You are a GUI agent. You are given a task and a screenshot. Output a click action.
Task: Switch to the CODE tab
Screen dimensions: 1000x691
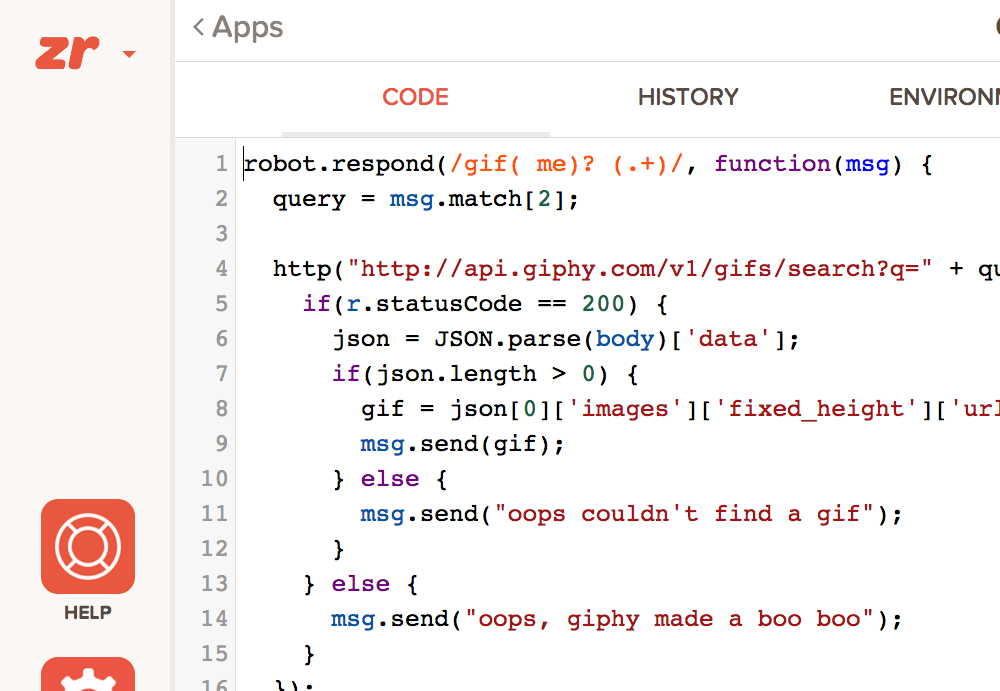tap(415, 97)
